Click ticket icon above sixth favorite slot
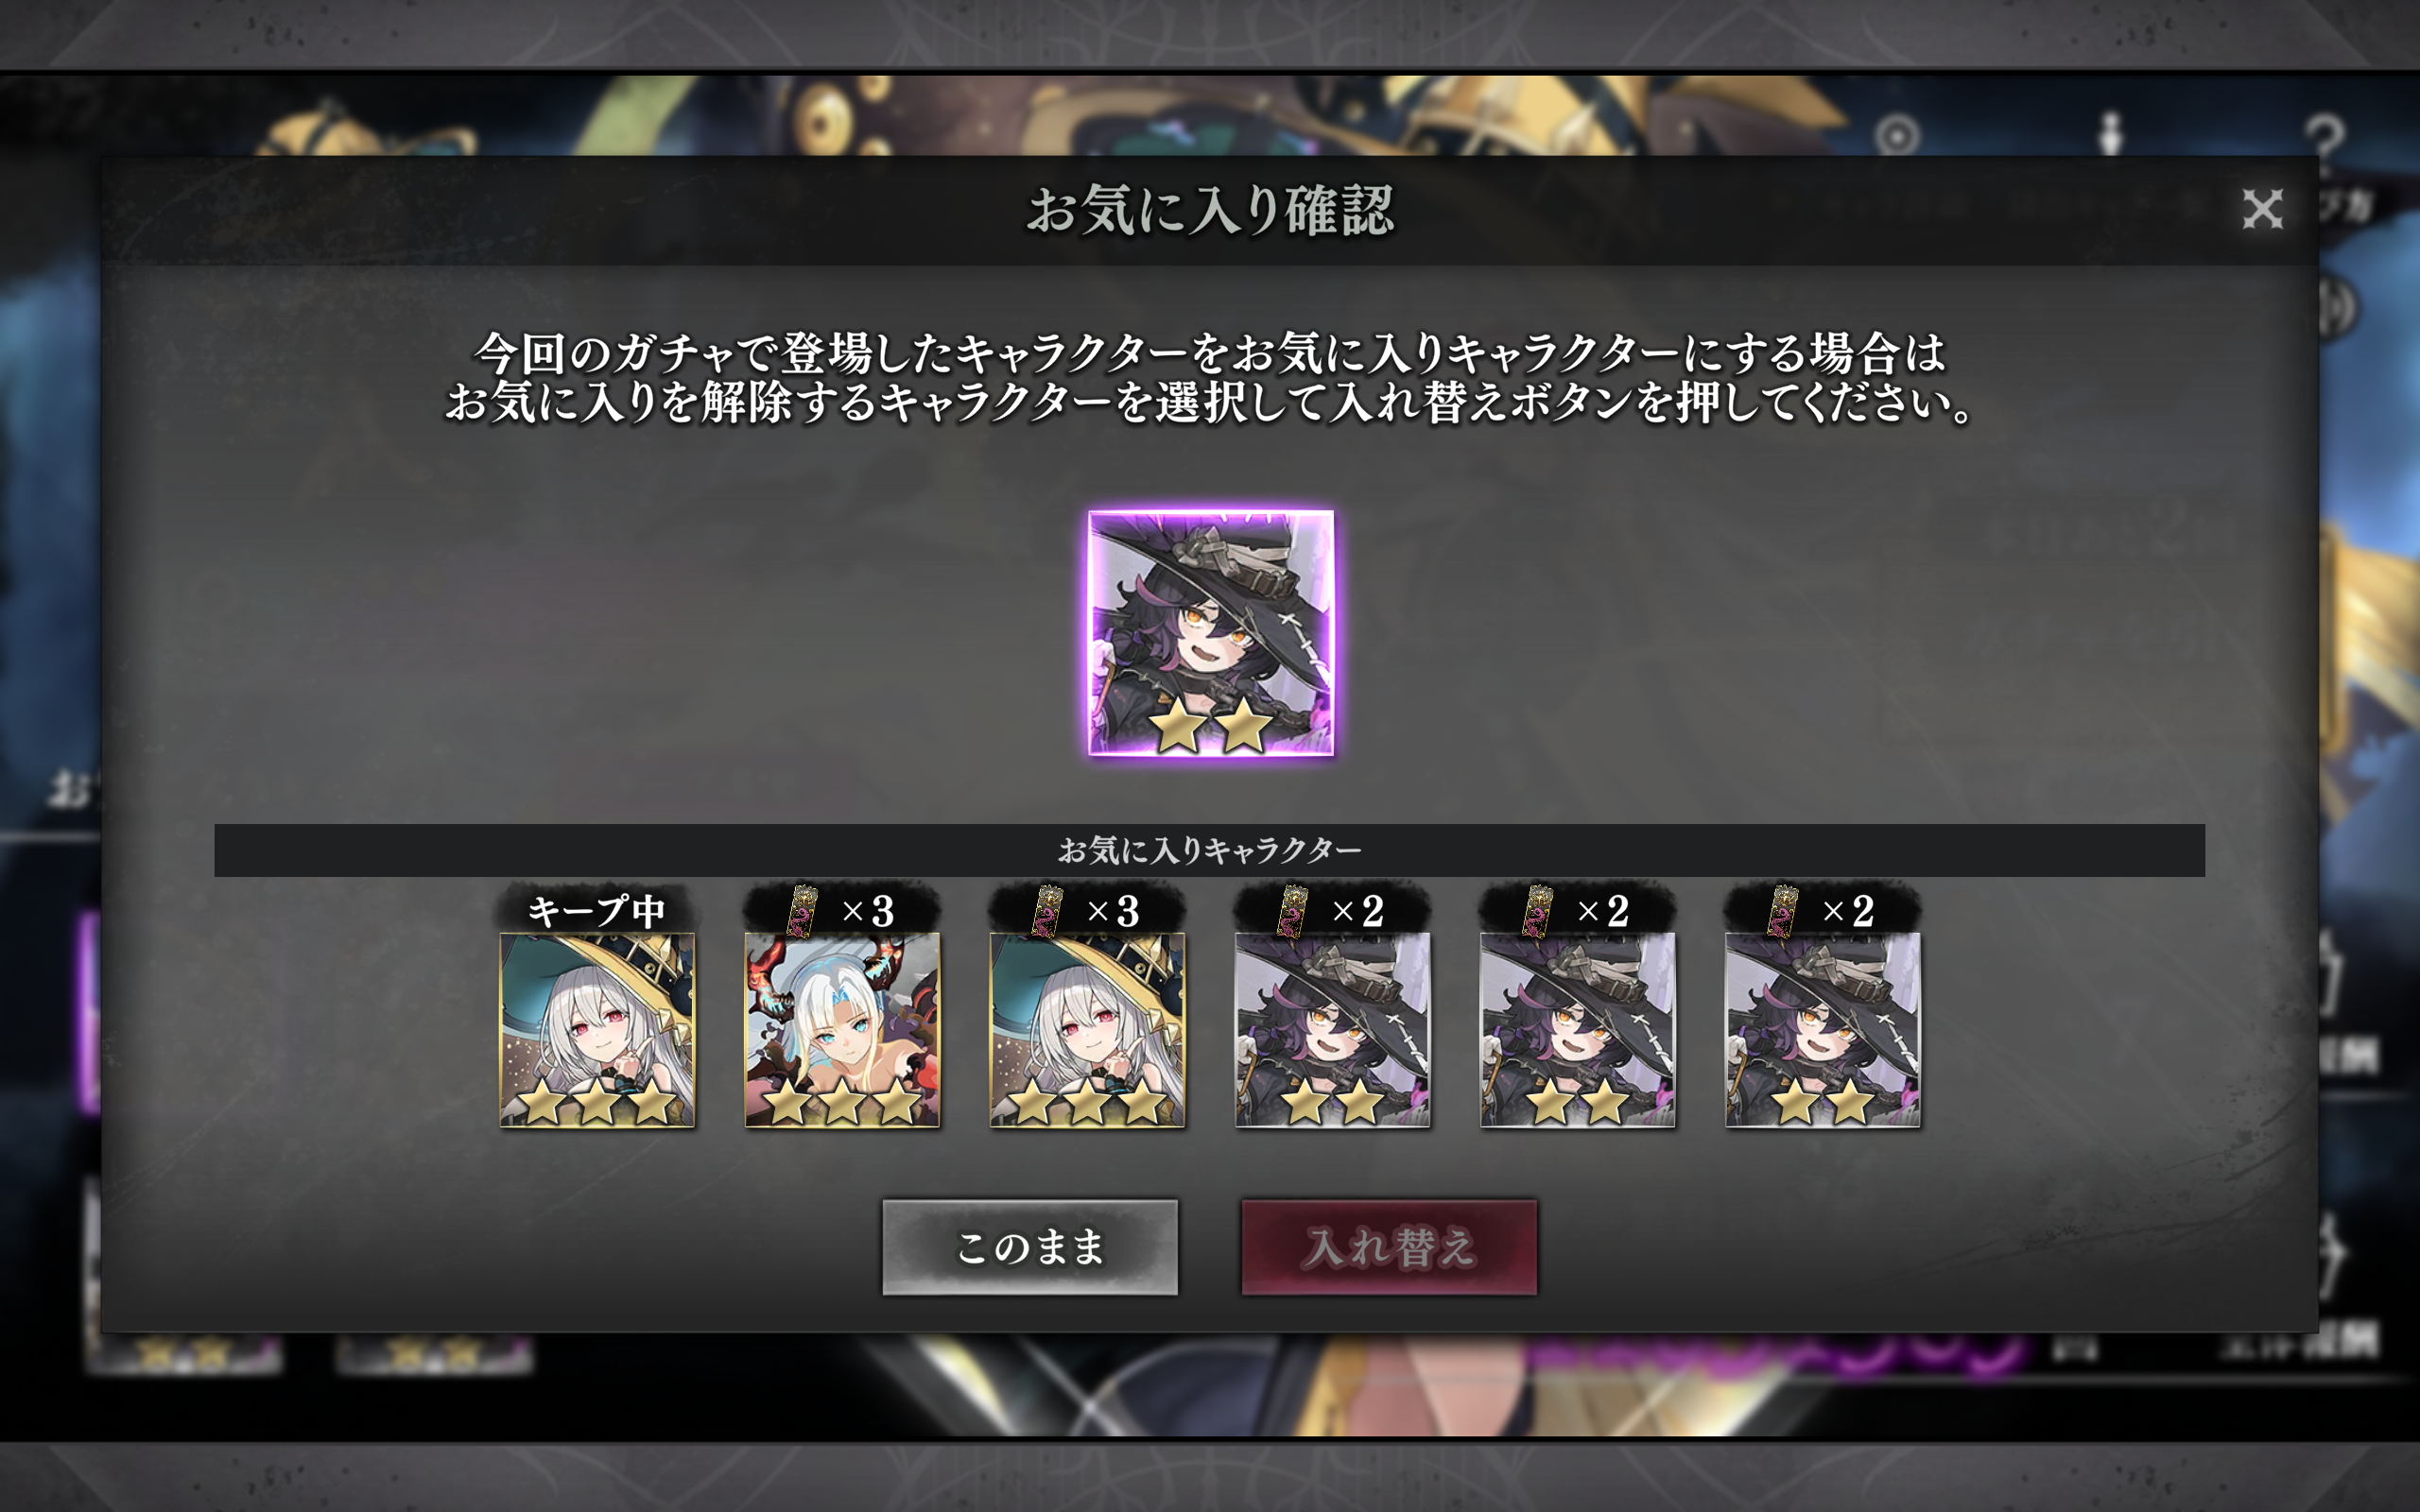Viewport: 2420px width, 1512px height. pos(1782,910)
